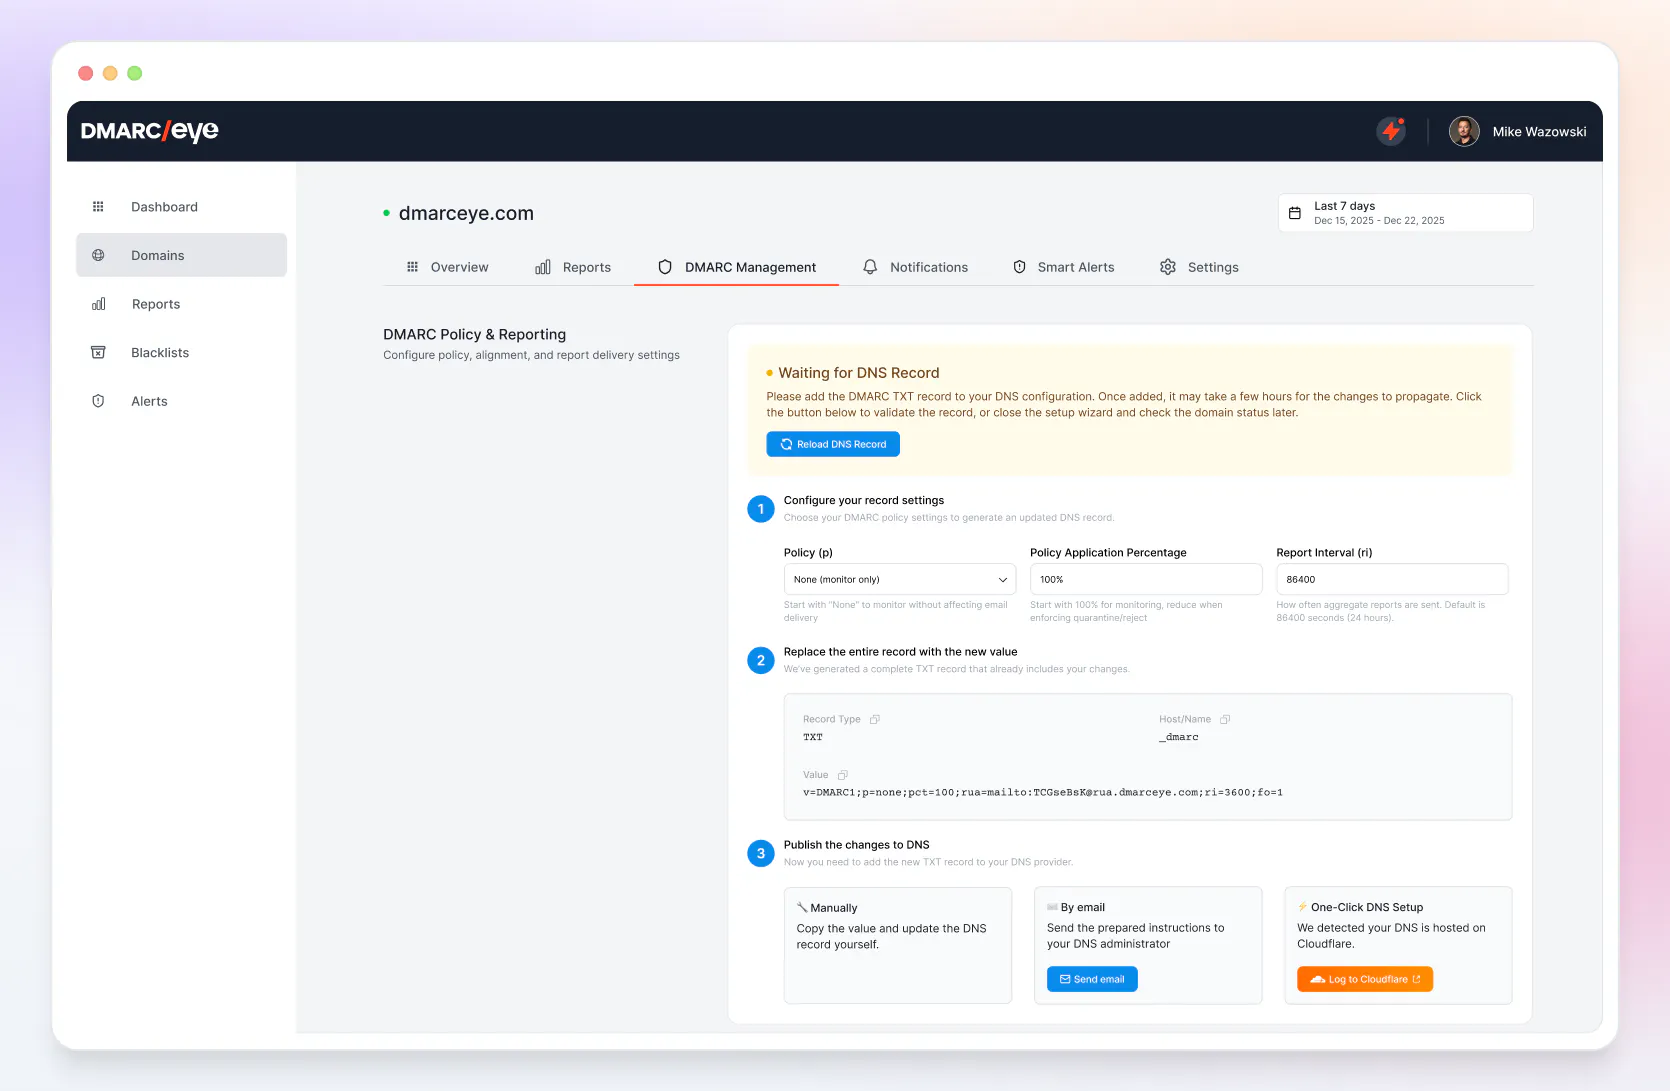Image resolution: width=1670 pixels, height=1091 pixels.
Task: Go to Dashboard in the sidebar
Action: click(x=181, y=207)
